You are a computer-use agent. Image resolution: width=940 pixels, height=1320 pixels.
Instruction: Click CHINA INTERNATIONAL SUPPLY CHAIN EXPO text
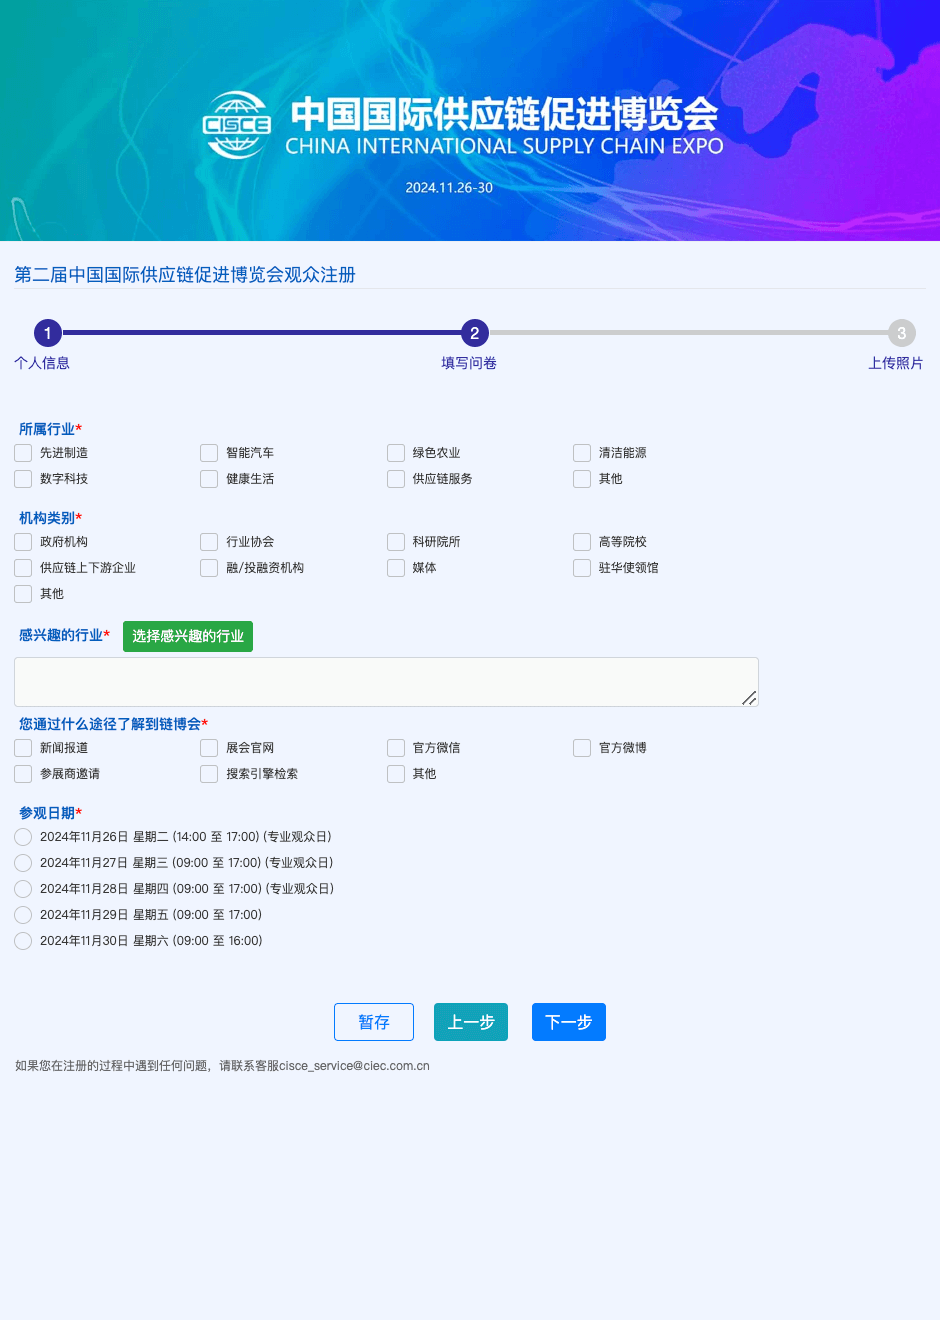(x=504, y=146)
